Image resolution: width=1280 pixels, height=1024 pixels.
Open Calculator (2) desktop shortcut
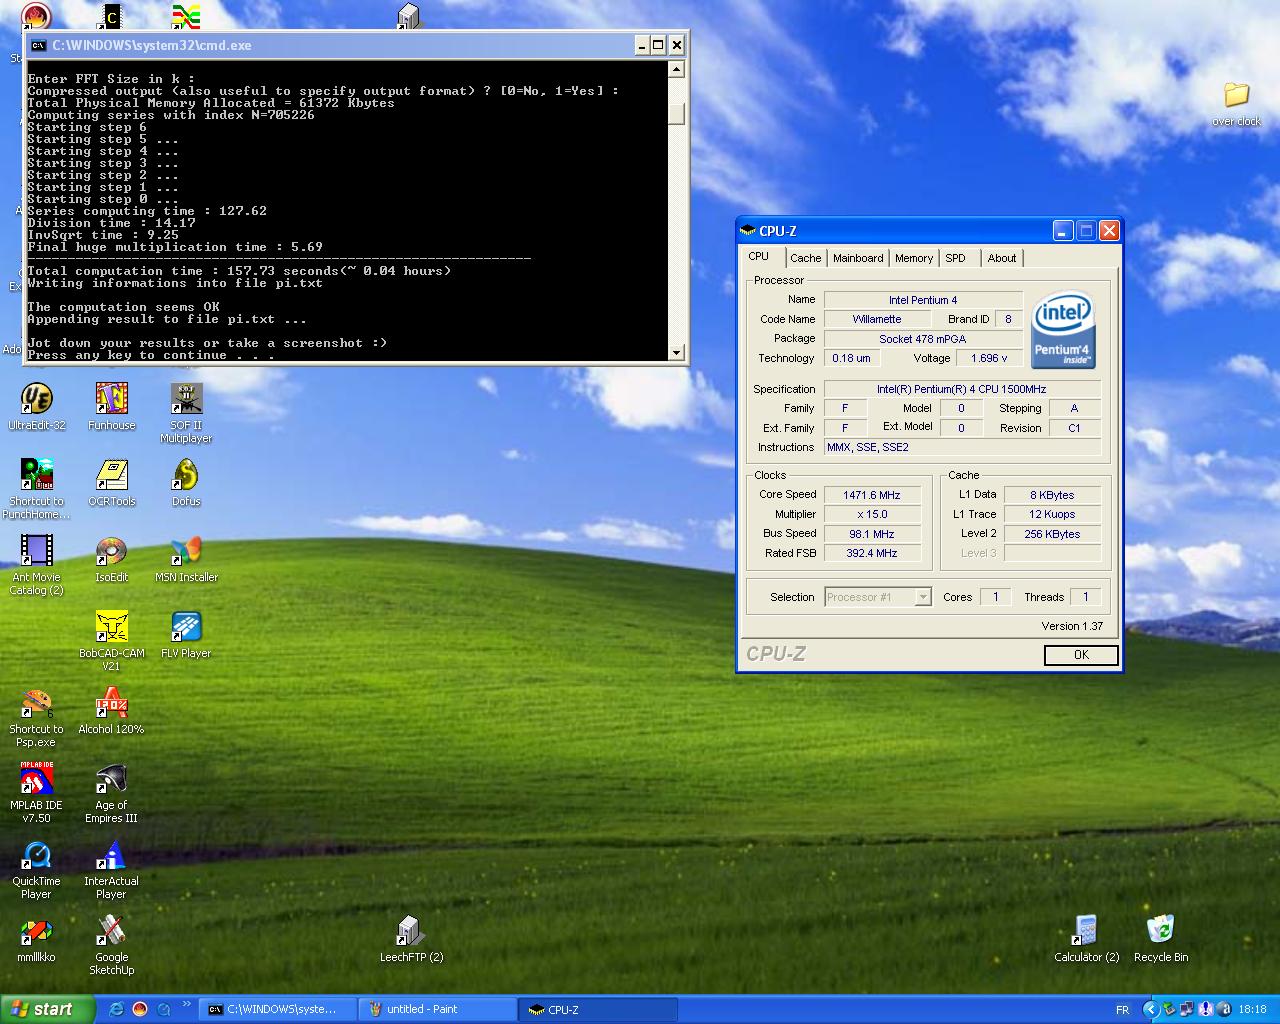coord(1086,939)
